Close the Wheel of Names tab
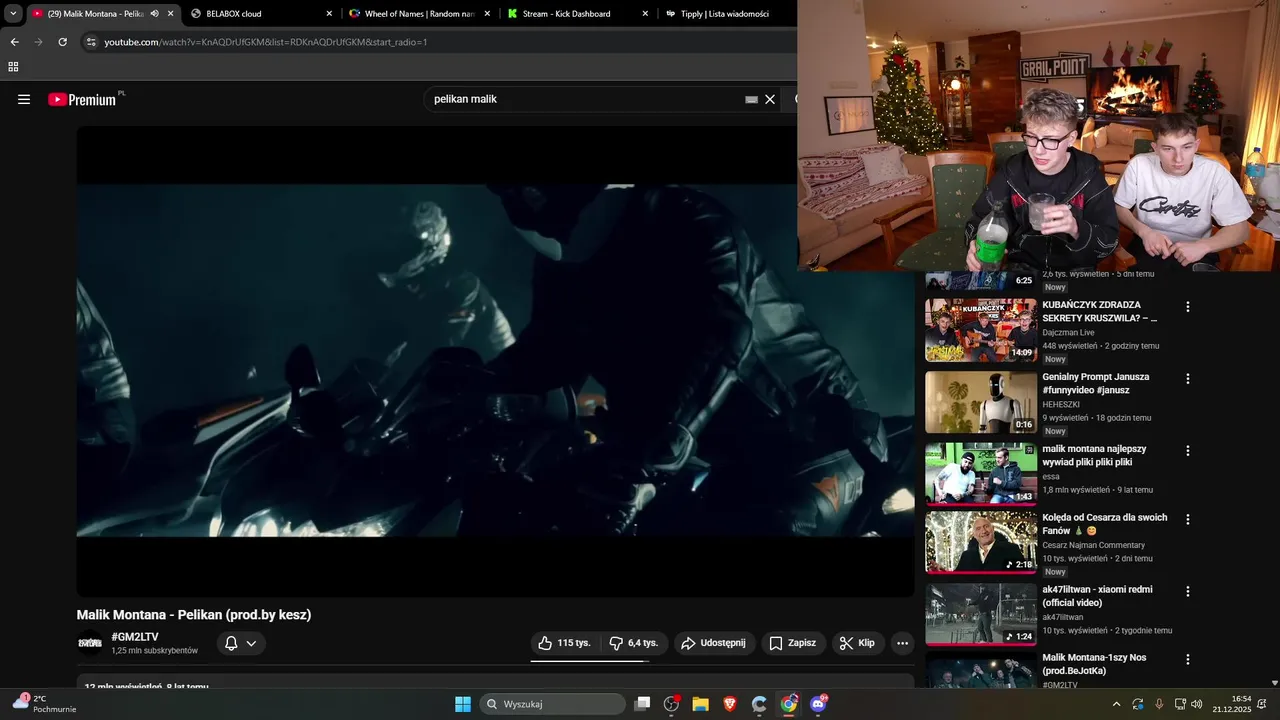Image resolution: width=1280 pixels, height=720 pixels. 487,14
